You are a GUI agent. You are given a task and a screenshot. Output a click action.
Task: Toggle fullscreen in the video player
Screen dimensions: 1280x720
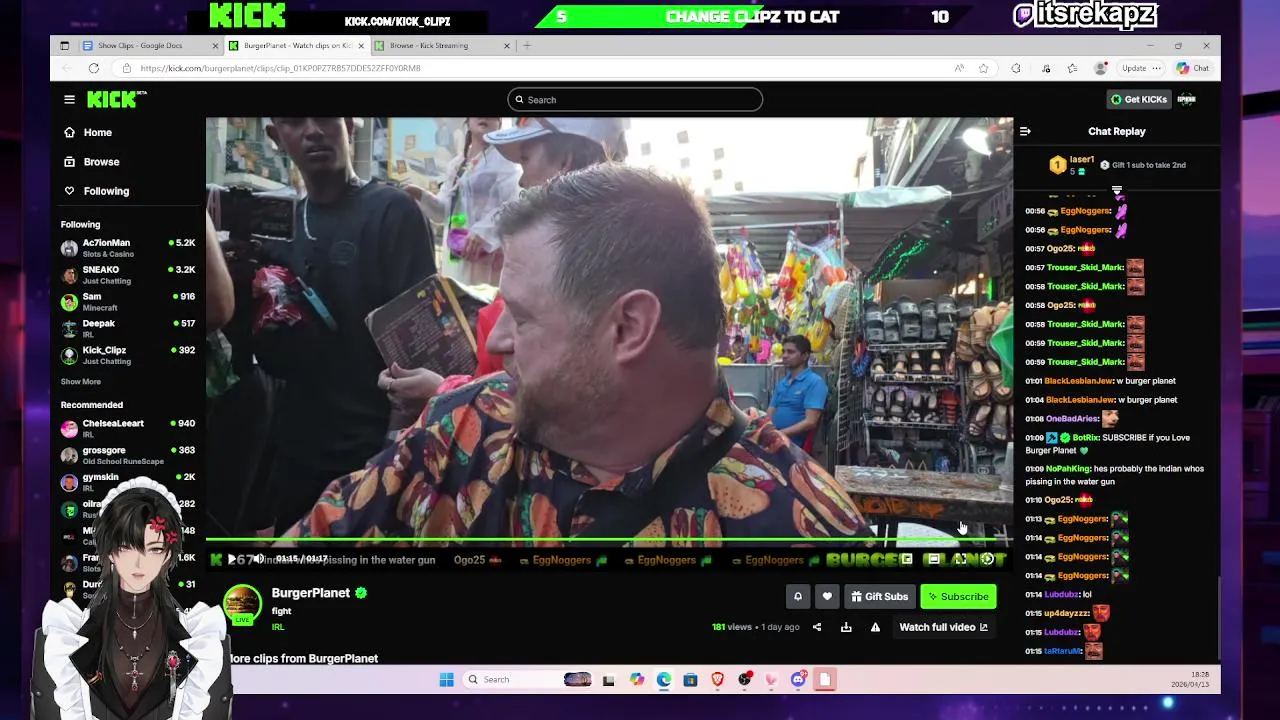pos(960,560)
